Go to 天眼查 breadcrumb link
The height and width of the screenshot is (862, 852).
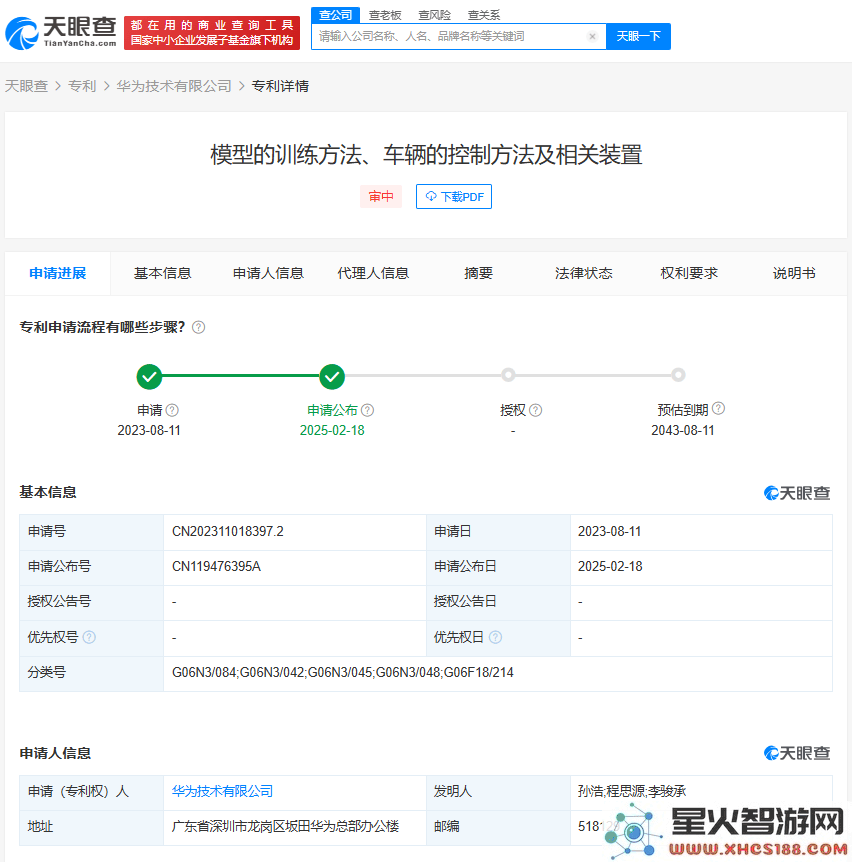click(26, 86)
